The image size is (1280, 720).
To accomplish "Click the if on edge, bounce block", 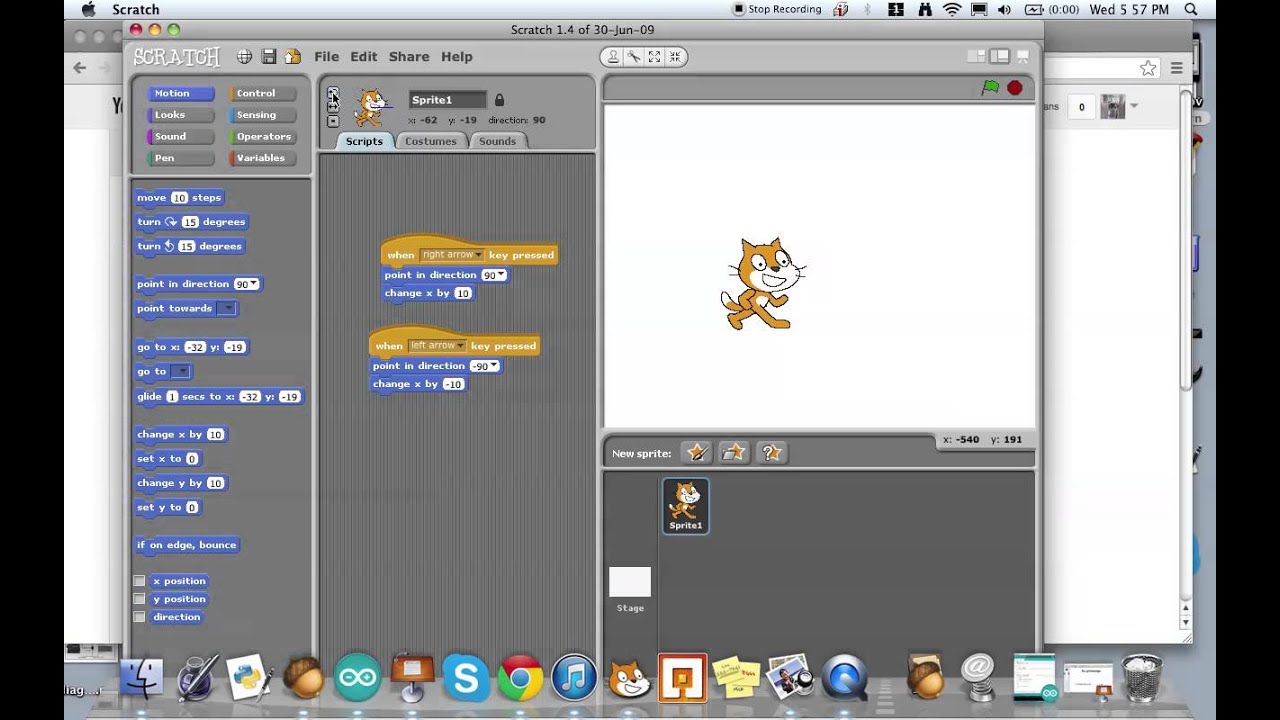I will tap(187, 545).
